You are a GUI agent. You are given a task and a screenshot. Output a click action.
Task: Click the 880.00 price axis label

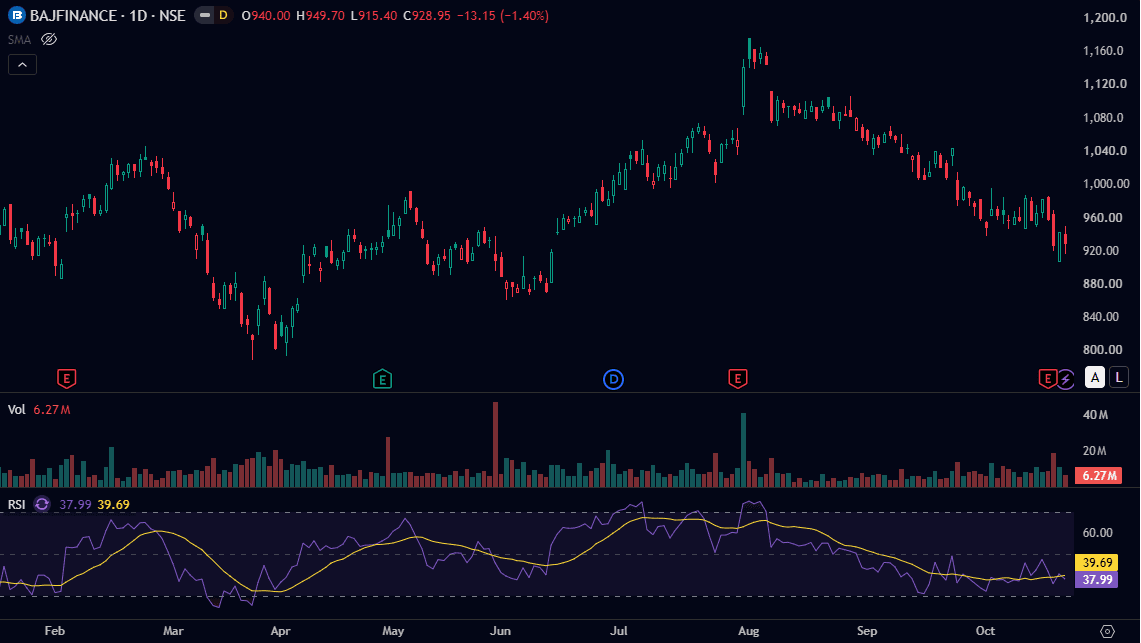click(x=1102, y=284)
